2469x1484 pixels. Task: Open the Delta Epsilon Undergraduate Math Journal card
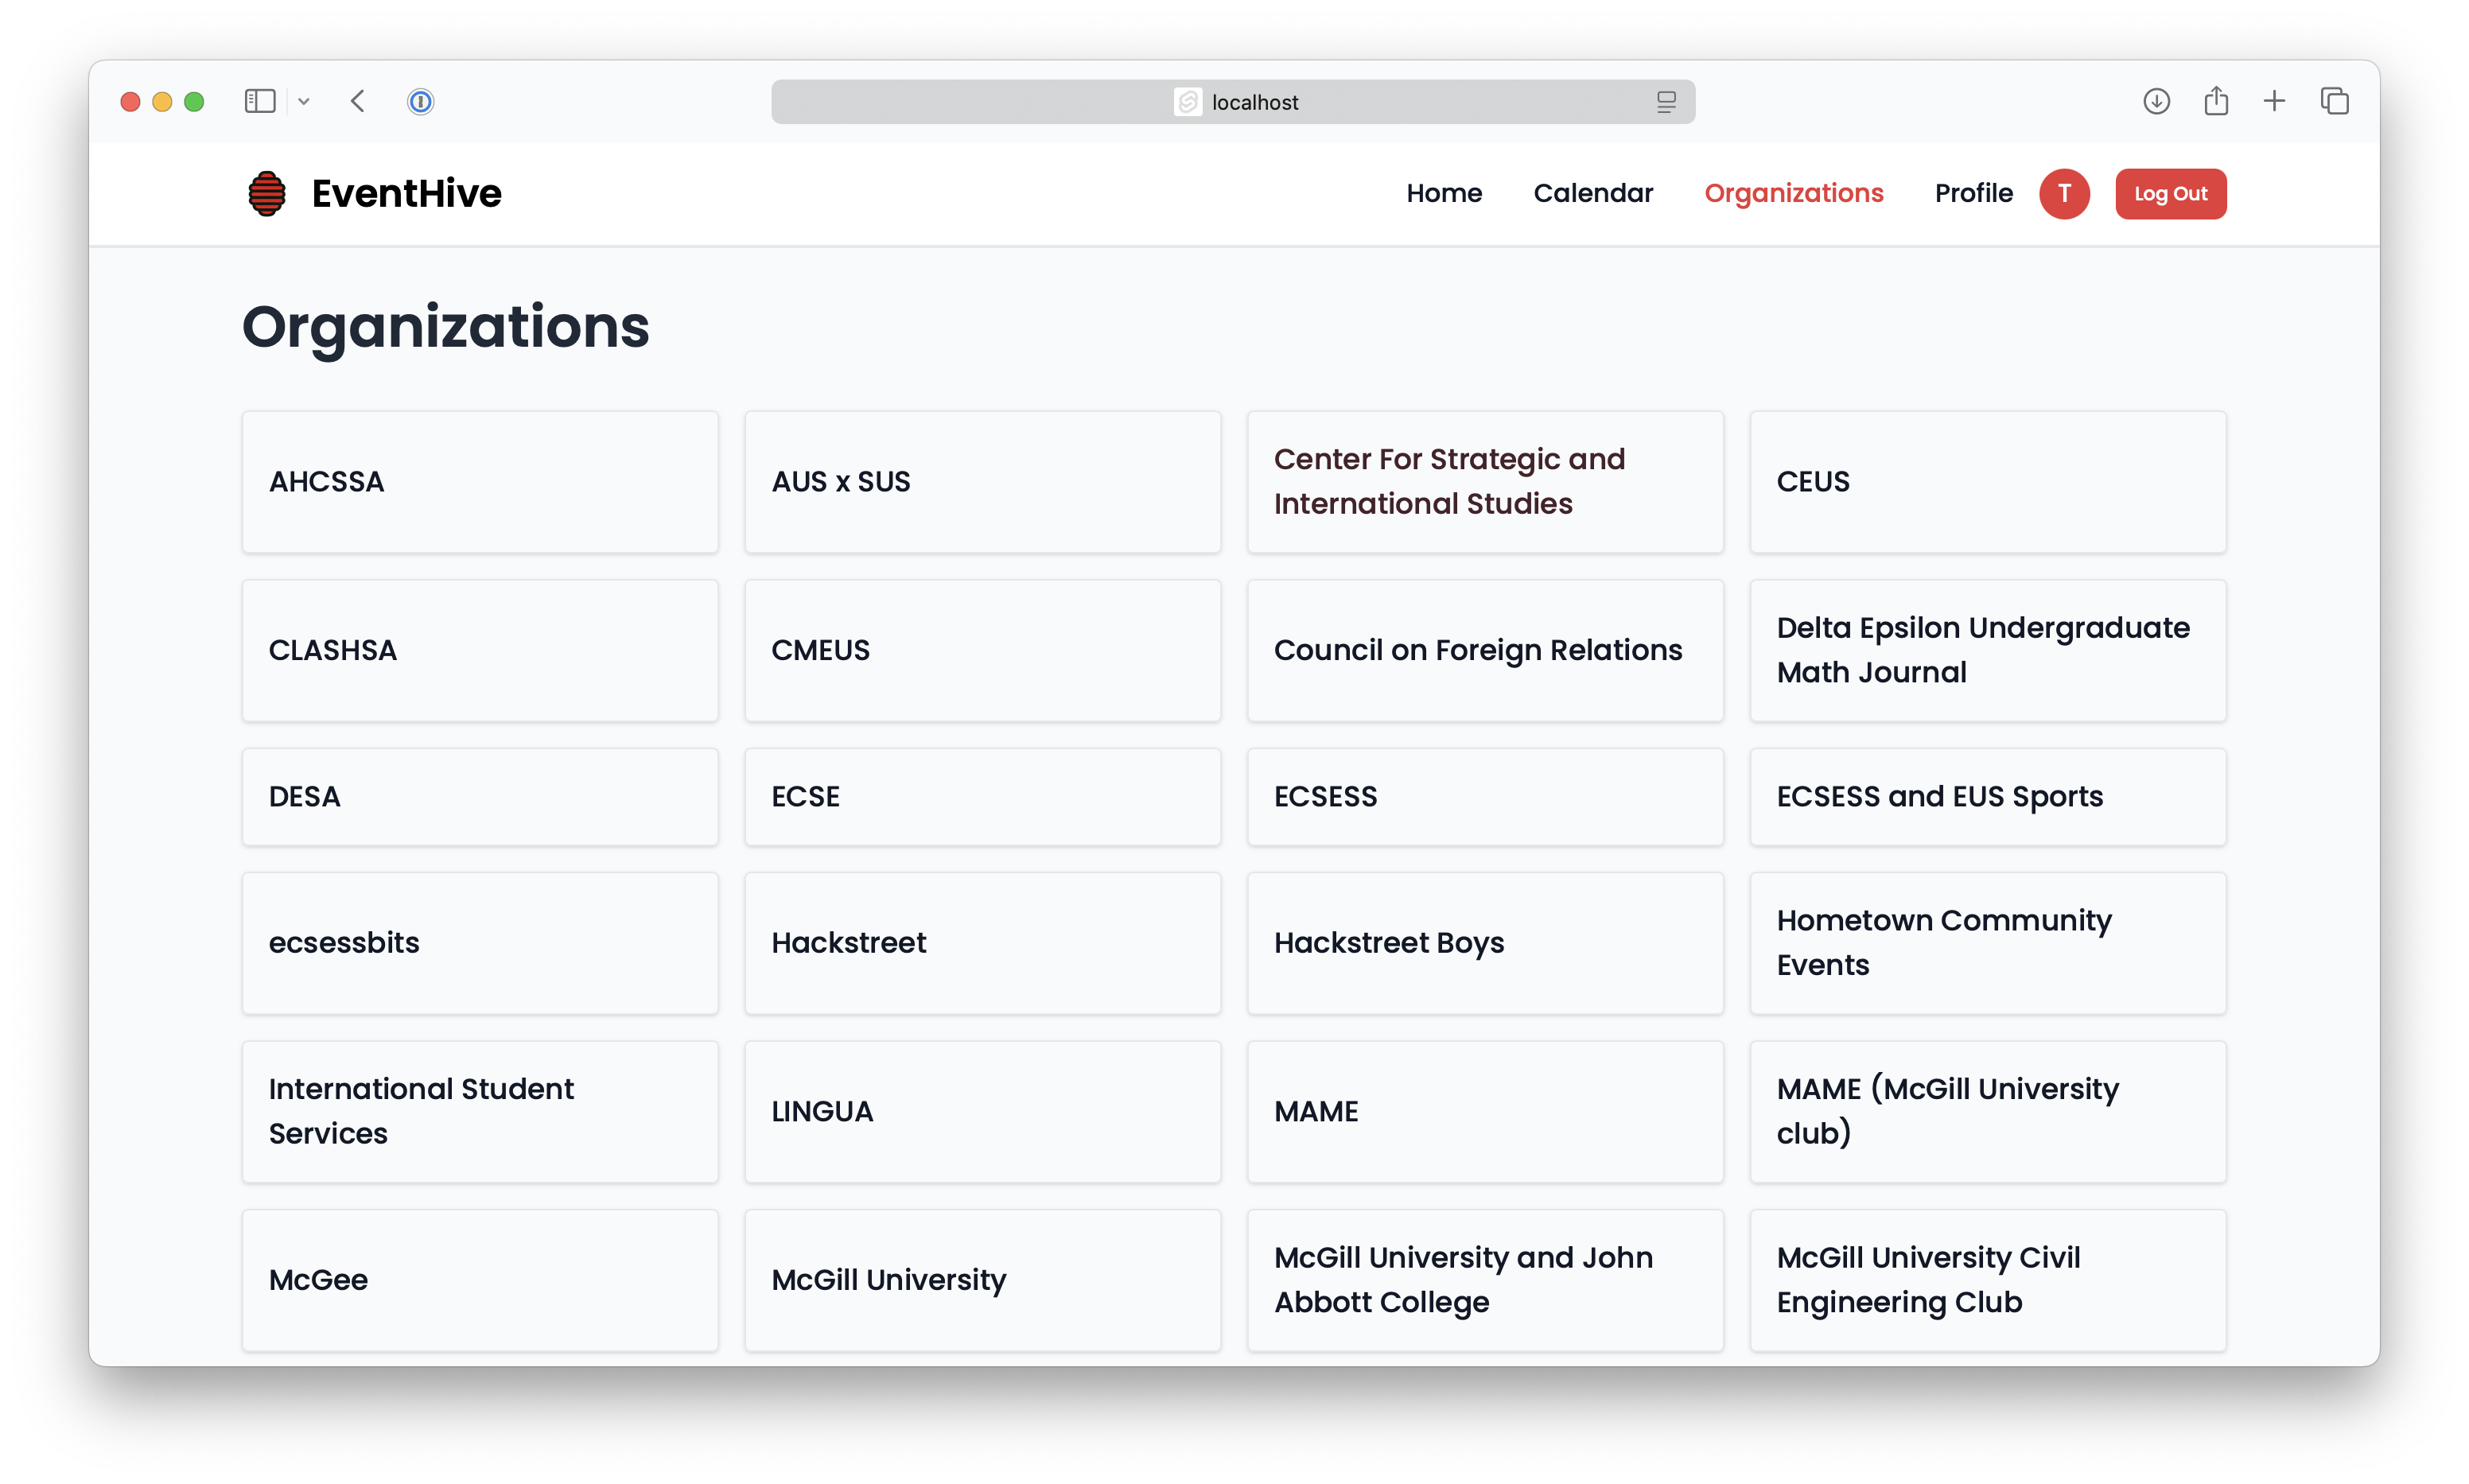click(x=1987, y=650)
